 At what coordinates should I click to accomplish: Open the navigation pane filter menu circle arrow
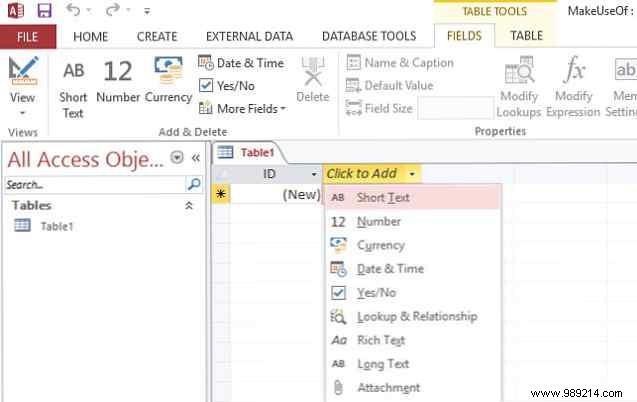point(177,157)
